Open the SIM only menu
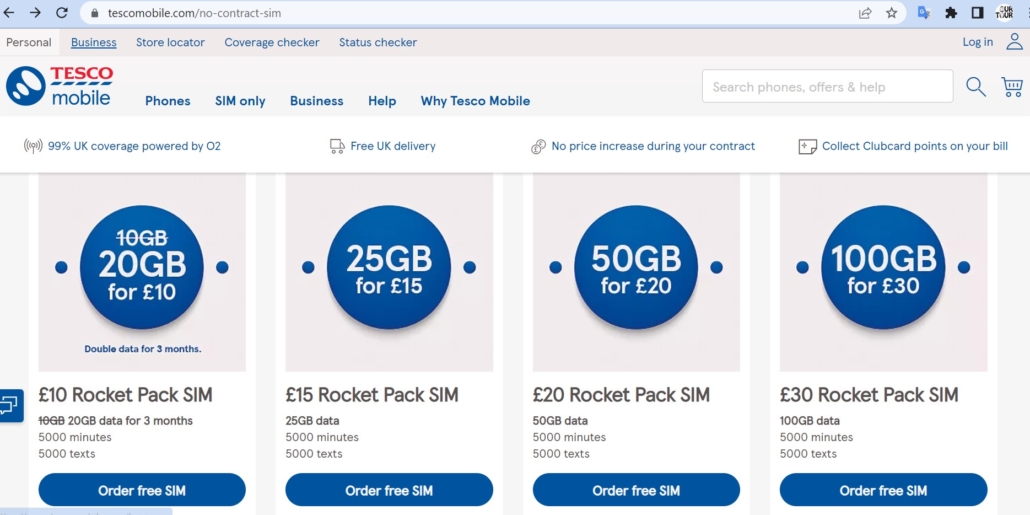 pos(240,101)
